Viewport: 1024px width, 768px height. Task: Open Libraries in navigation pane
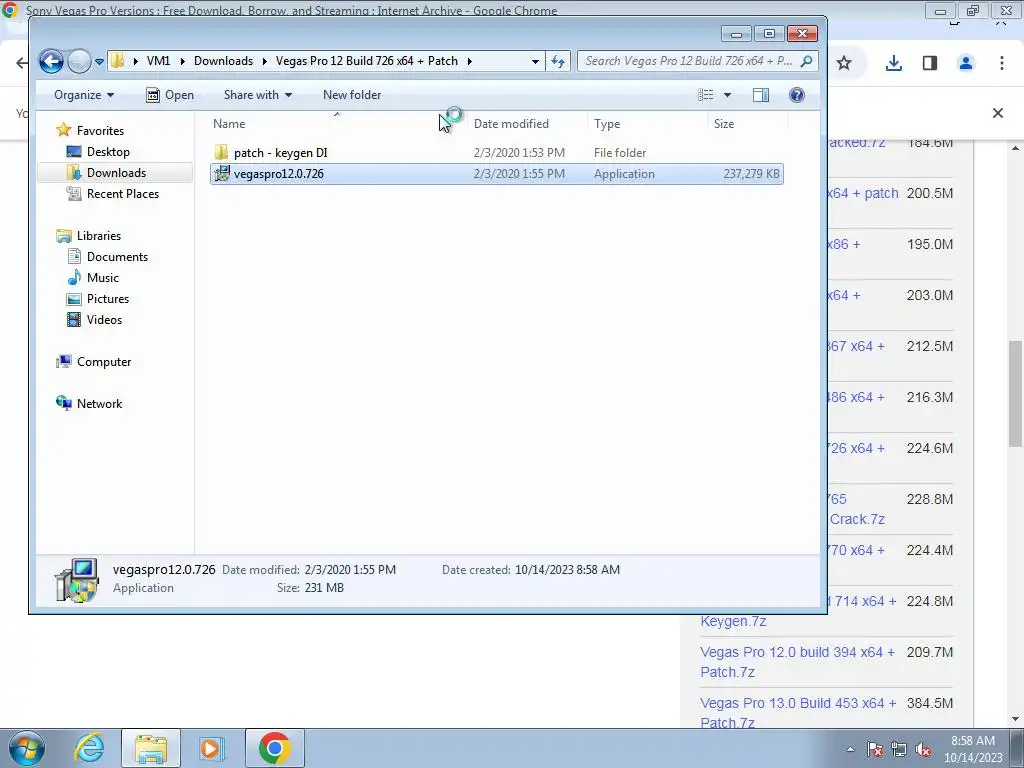(99, 236)
